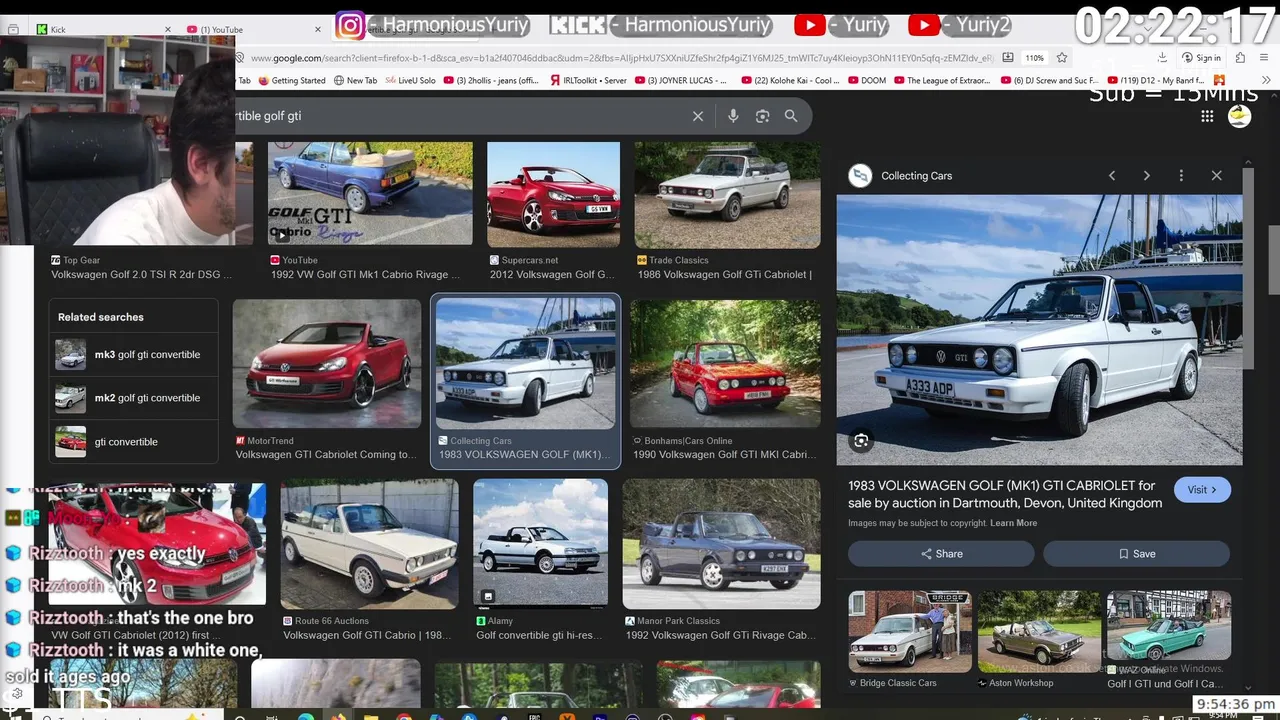
Task: Visit the Collecting Cars page
Action: (1202, 490)
